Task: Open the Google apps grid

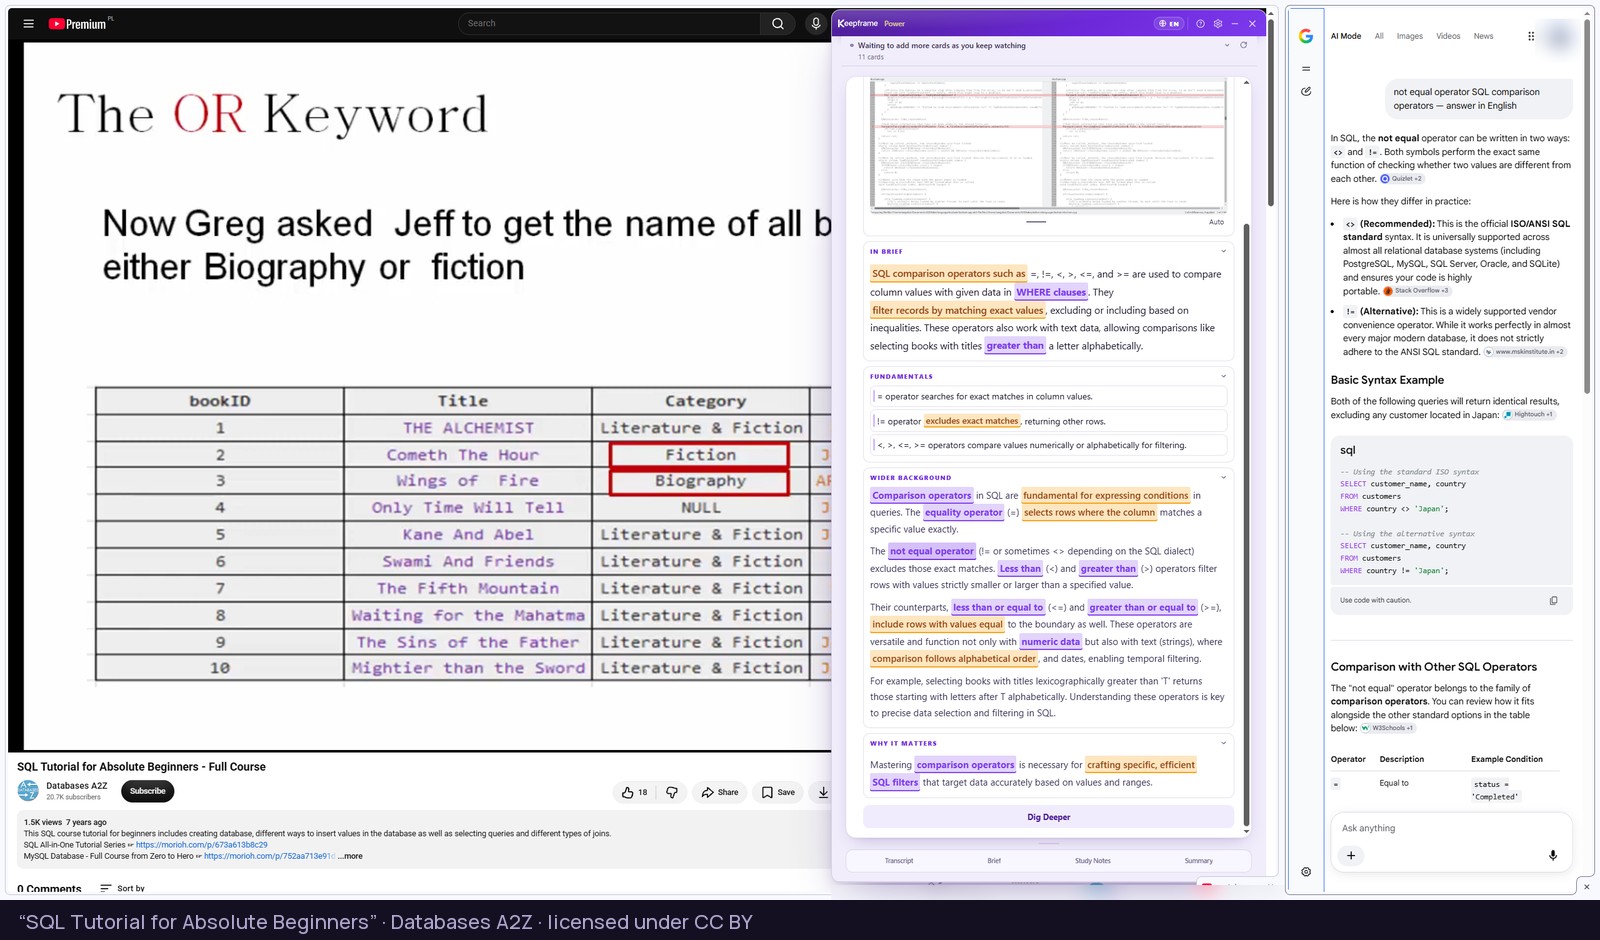Action: click(1531, 36)
